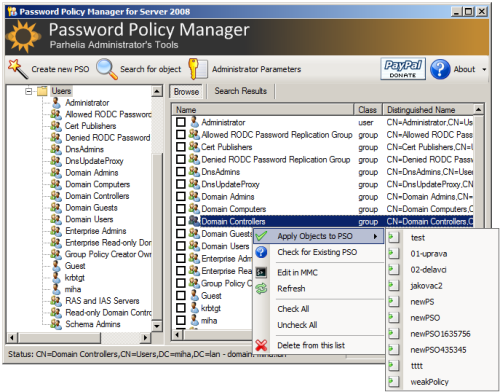Click the green checkmark Apply Objects icon
Screen dimensions: 500x392
tap(261, 236)
